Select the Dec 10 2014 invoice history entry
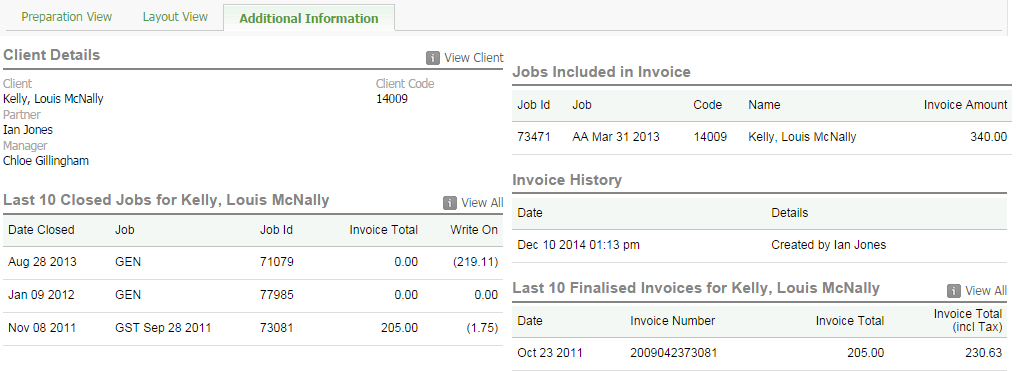Screen dimensions: 1016x371 coord(759,245)
